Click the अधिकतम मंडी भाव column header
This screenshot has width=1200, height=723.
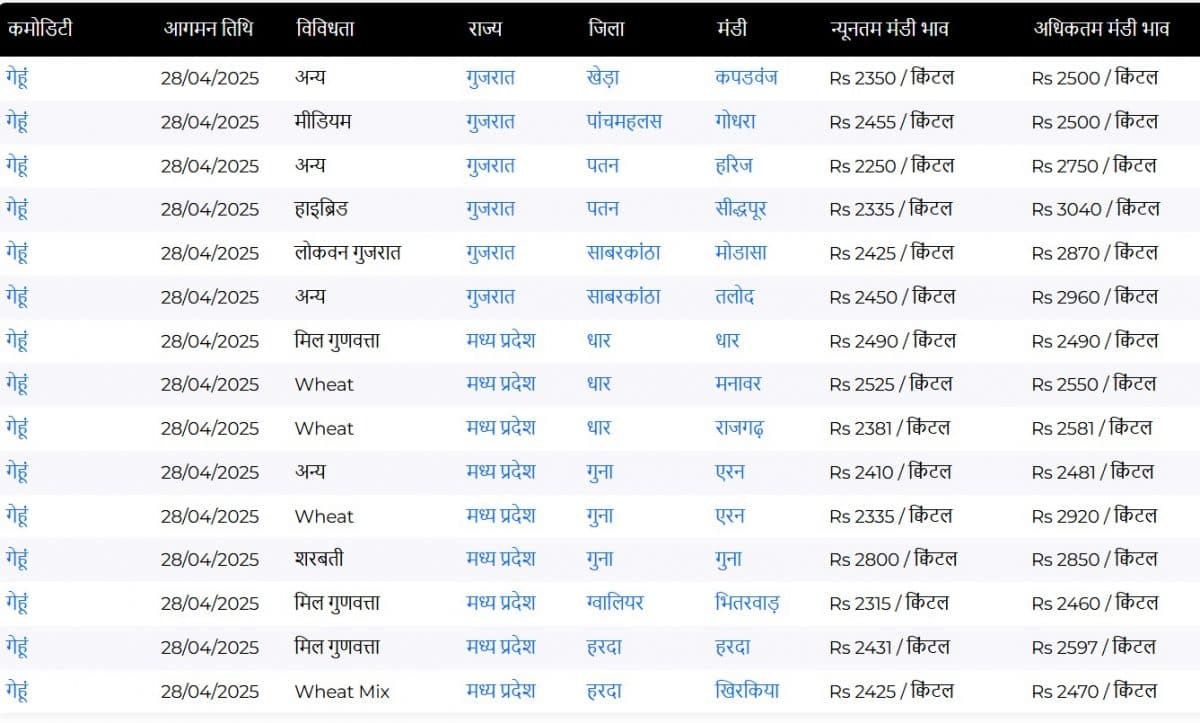point(1101,28)
